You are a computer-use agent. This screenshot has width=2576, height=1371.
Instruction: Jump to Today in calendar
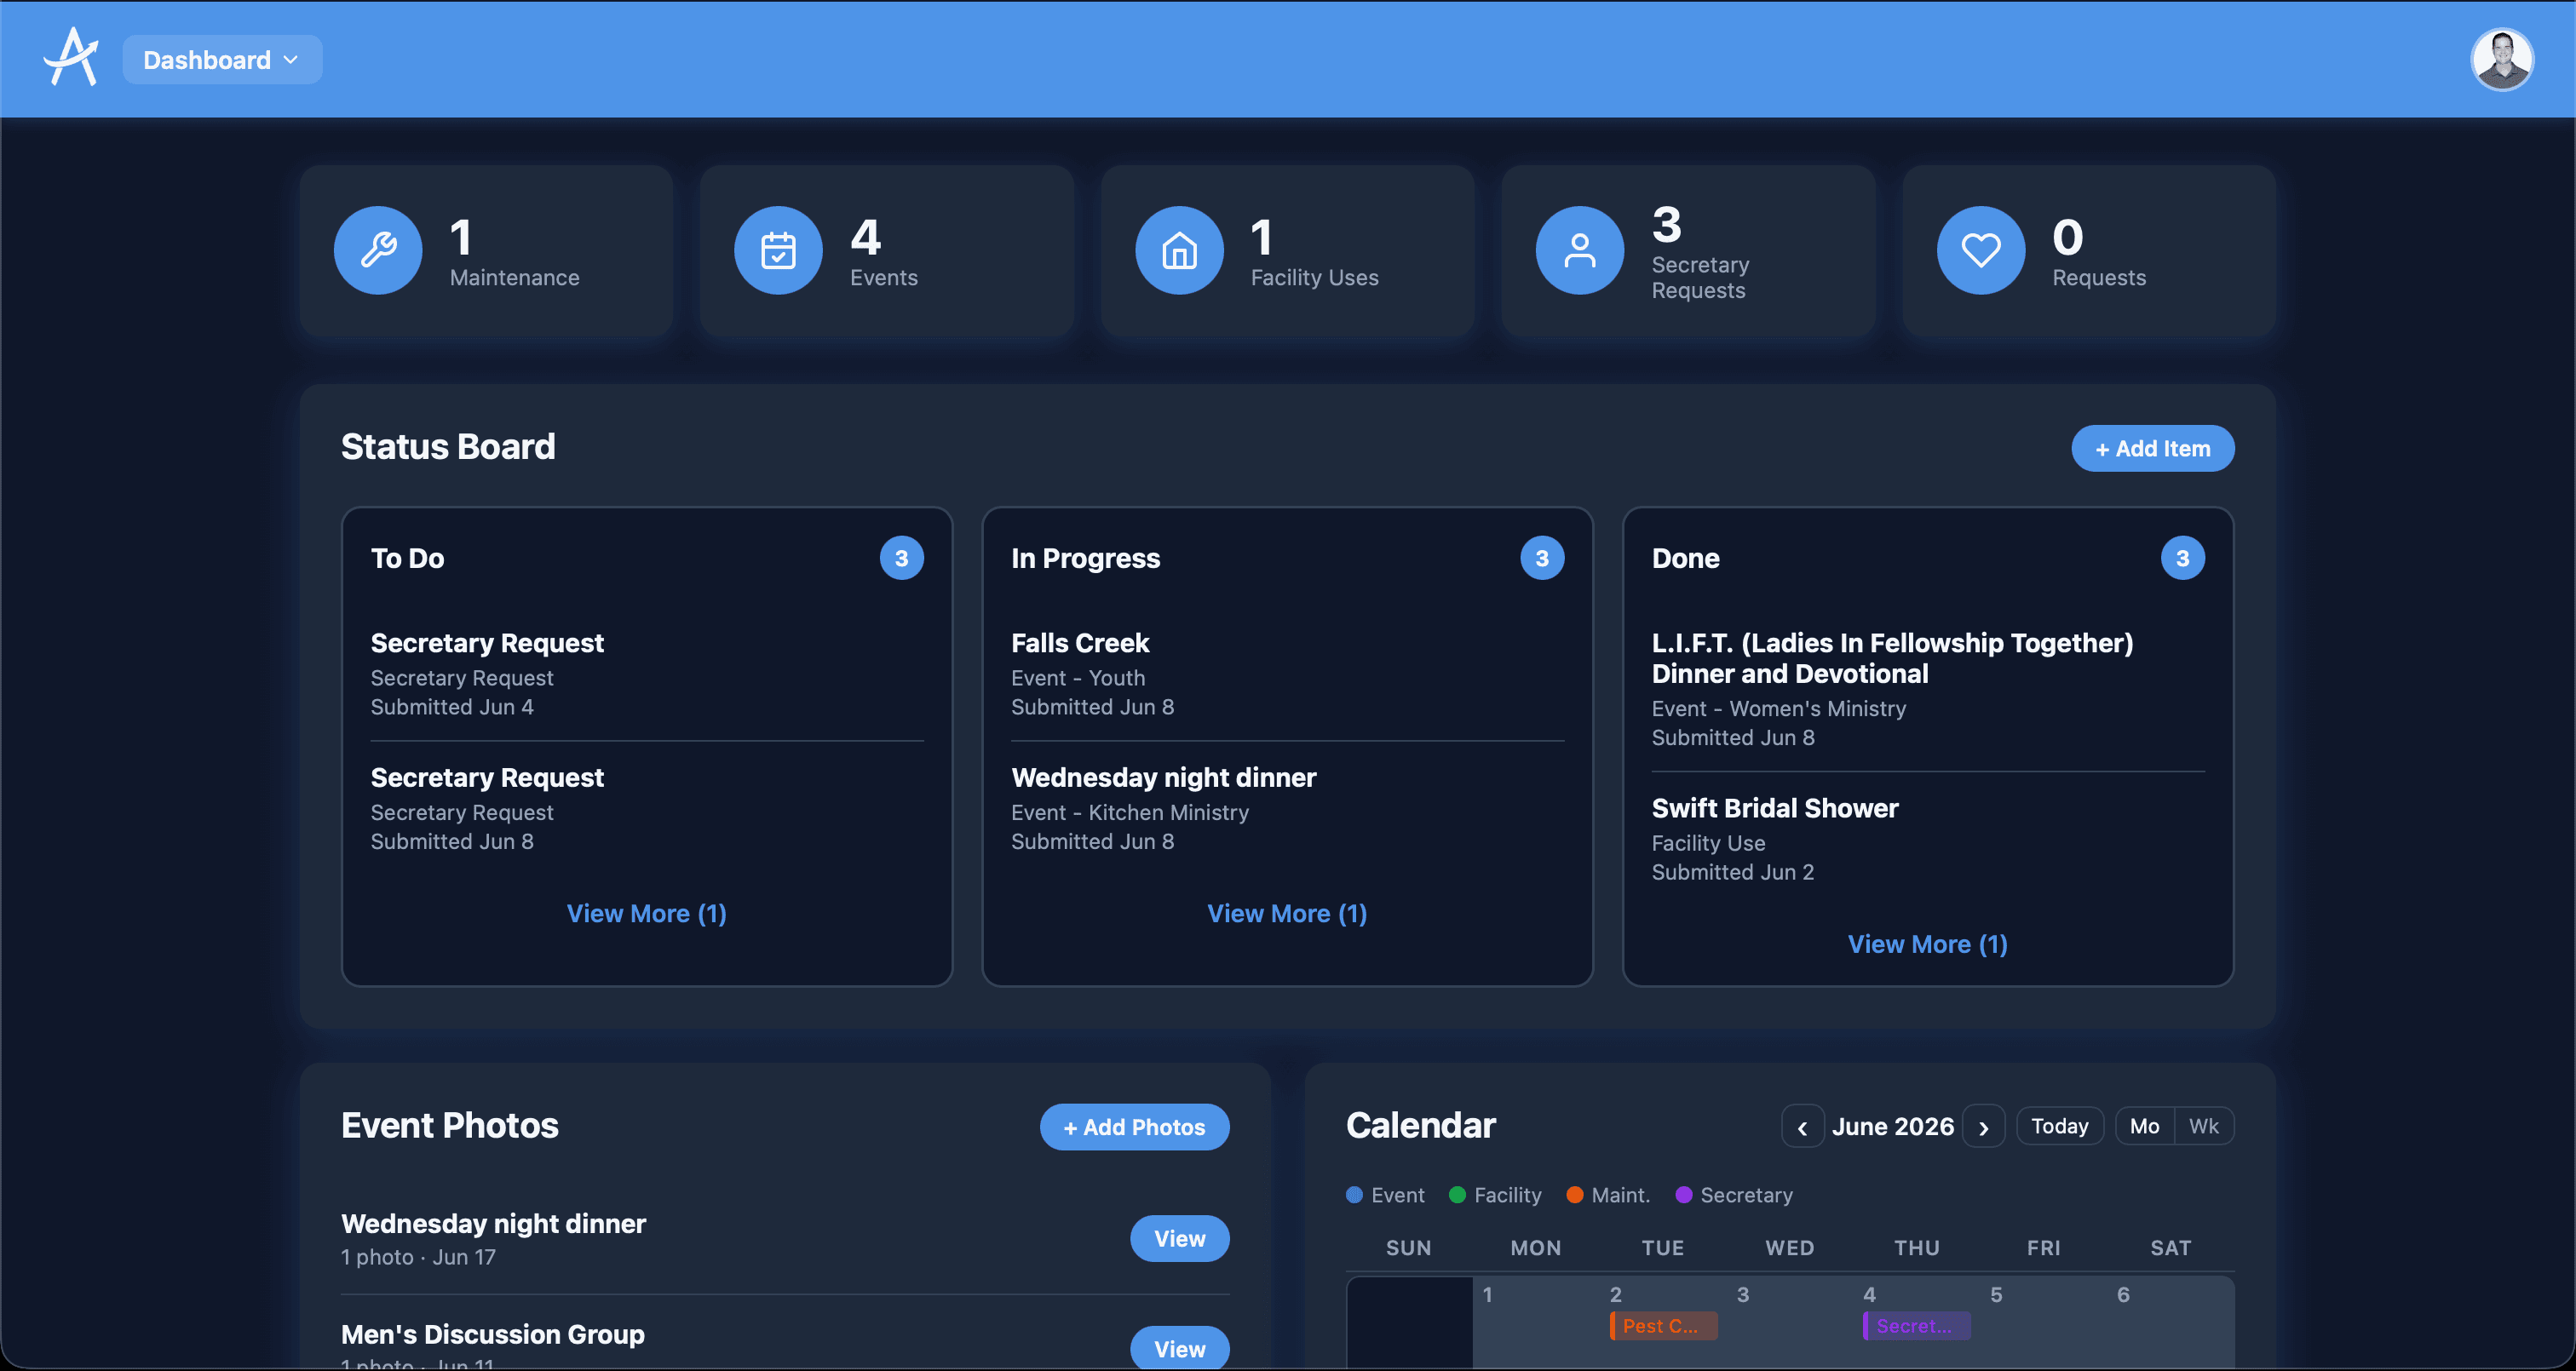tap(2059, 1126)
